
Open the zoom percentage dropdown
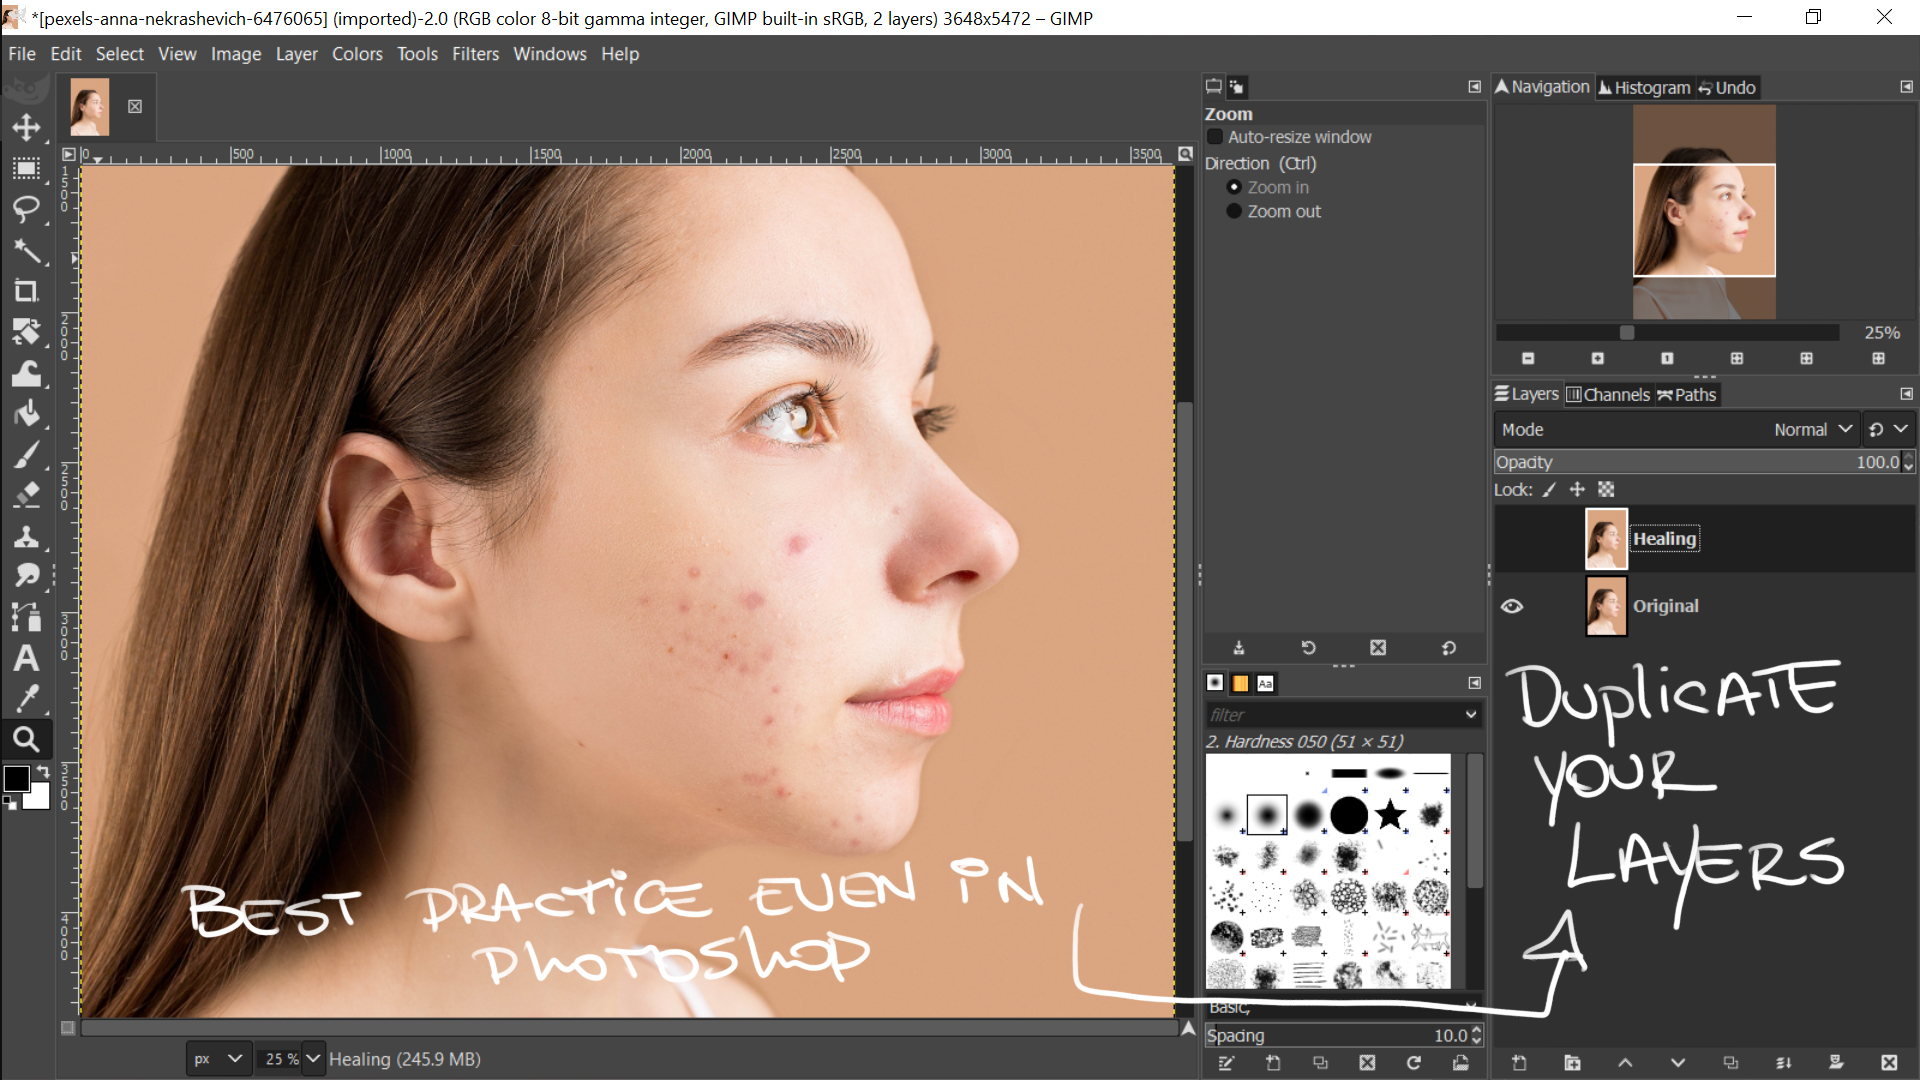click(313, 1058)
